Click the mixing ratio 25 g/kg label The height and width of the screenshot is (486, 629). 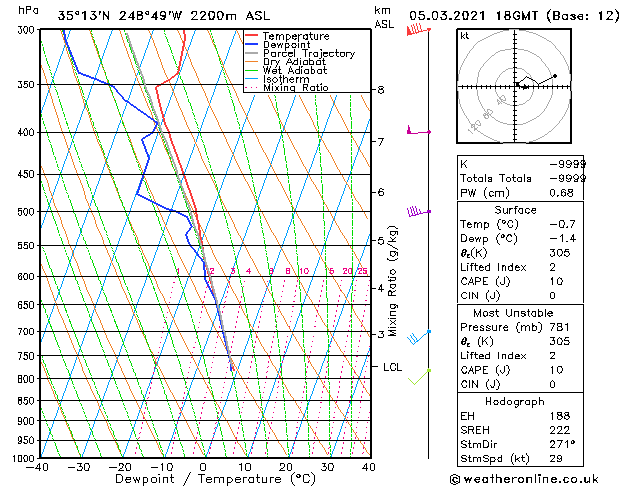[362, 271]
